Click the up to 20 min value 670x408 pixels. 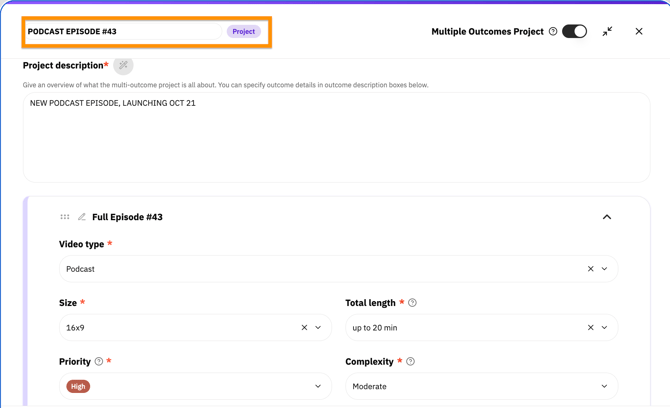[x=375, y=328]
